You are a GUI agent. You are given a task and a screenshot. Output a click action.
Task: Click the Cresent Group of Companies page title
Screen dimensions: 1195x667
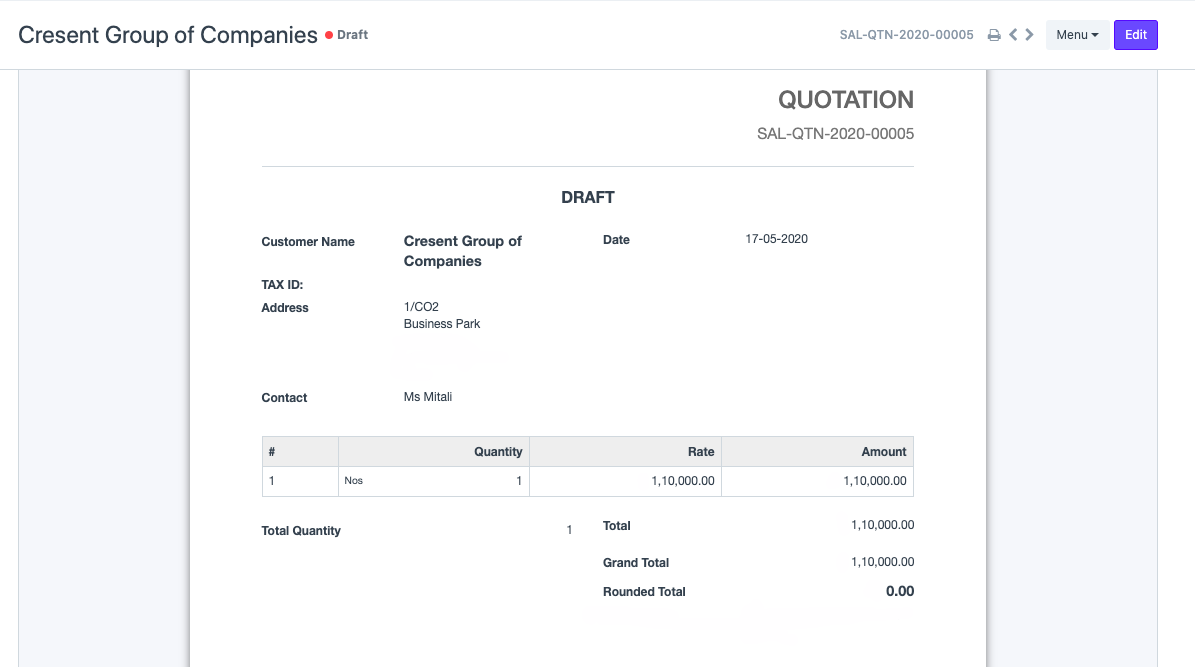pyautogui.click(x=168, y=35)
